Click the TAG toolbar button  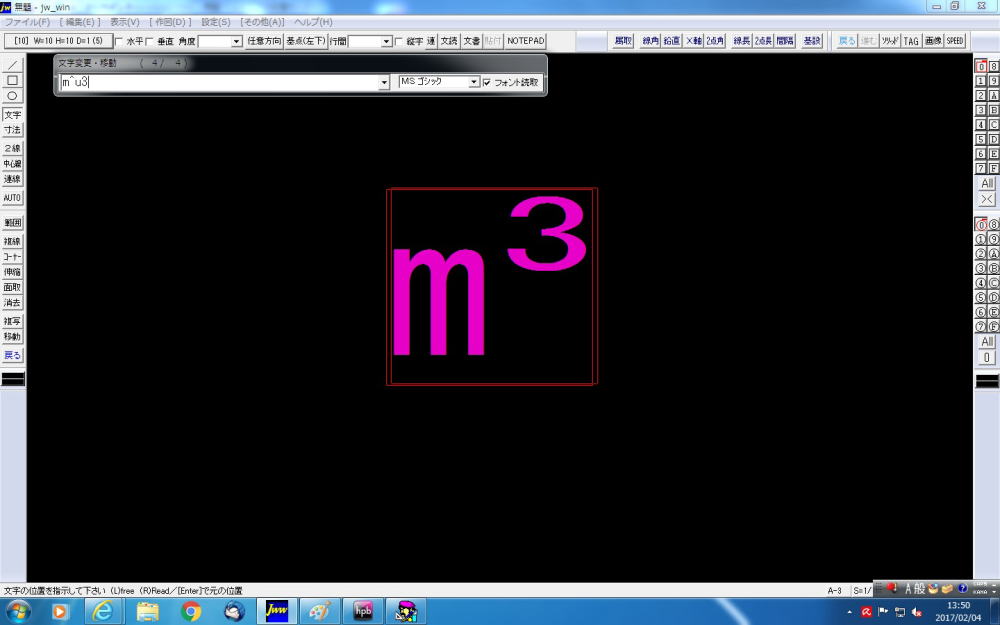click(x=911, y=41)
